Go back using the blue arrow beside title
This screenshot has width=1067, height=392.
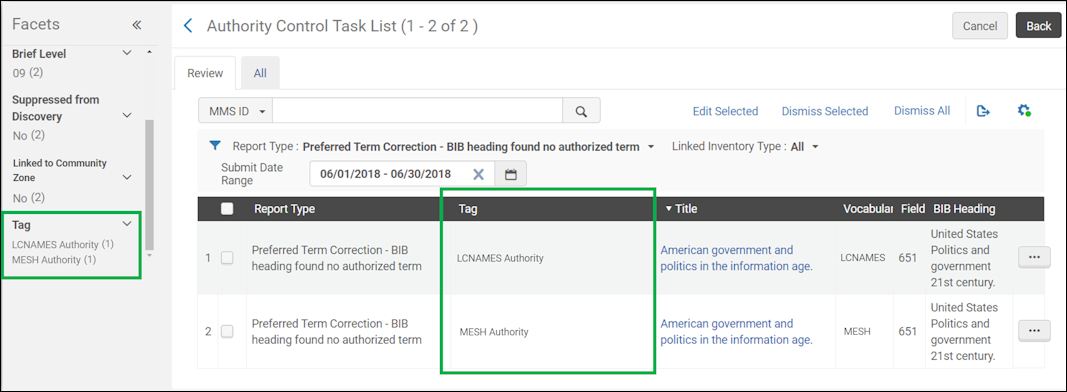pos(188,26)
